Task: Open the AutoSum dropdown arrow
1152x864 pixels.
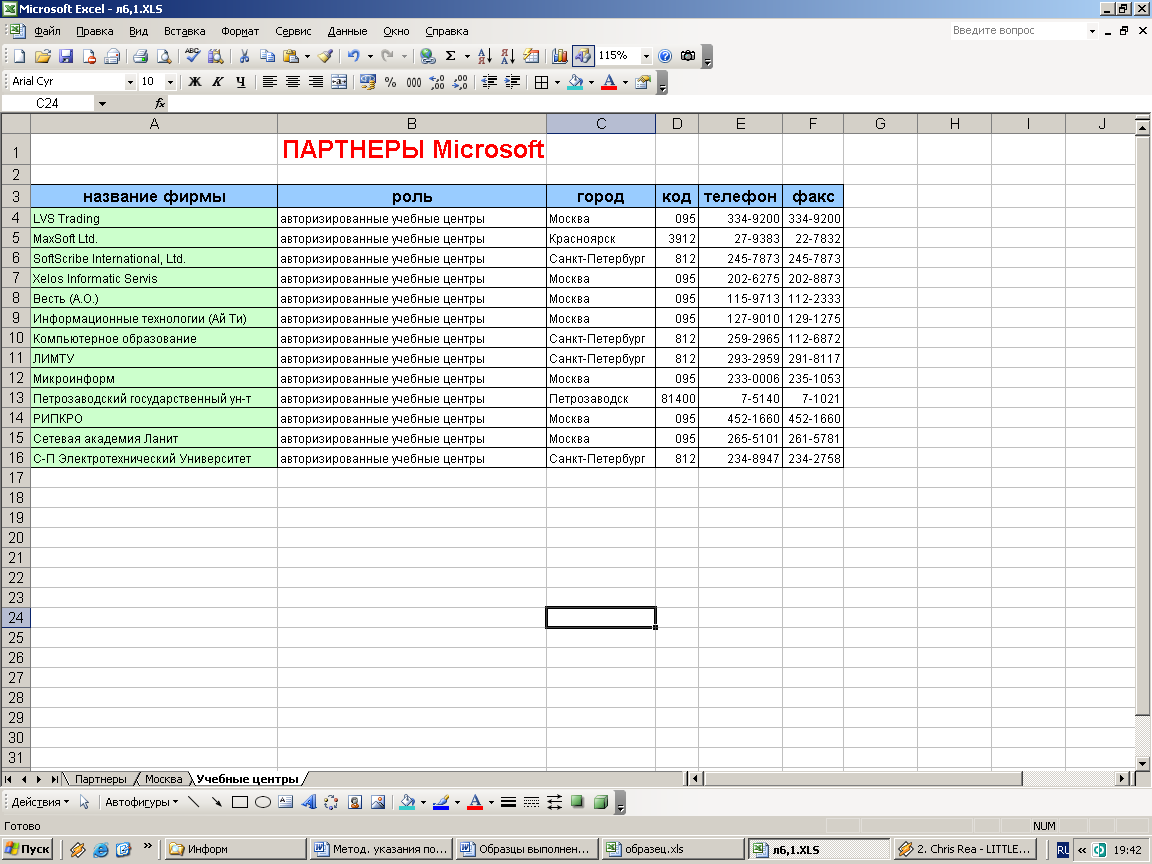Action: tap(467, 56)
